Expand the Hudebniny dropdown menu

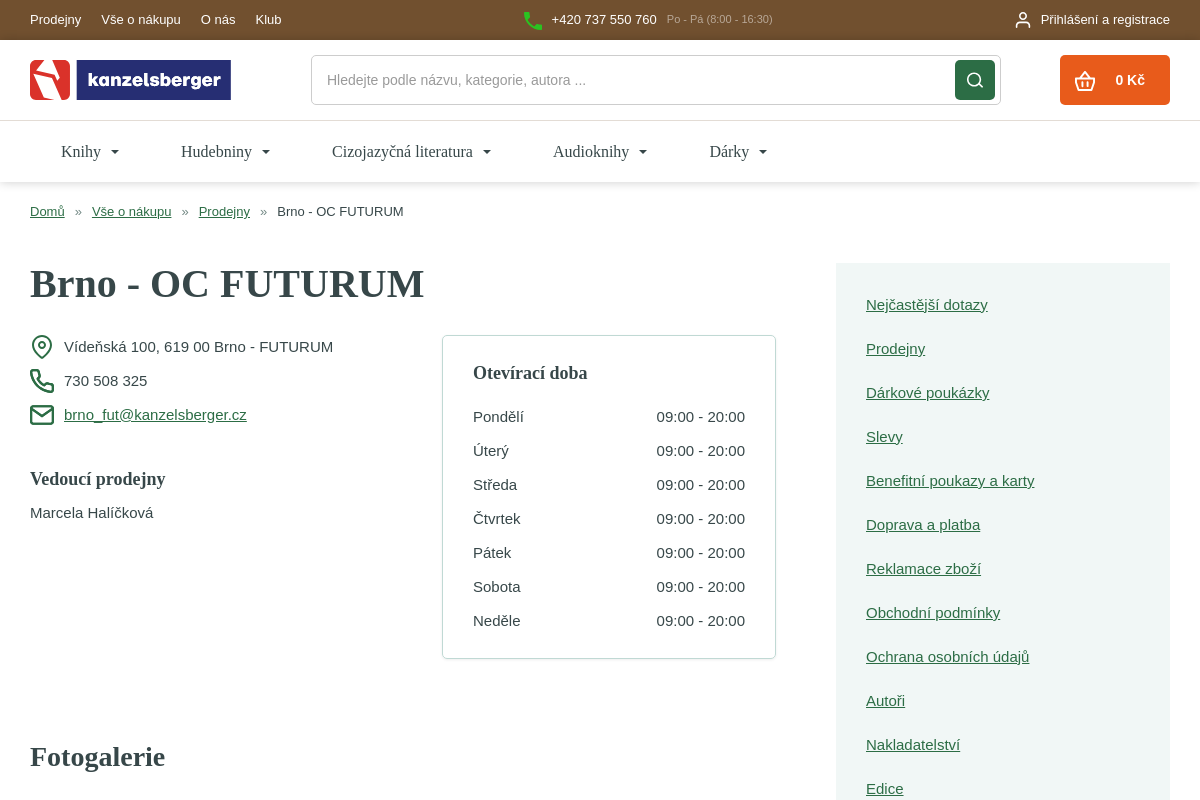[x=226, y=152]
